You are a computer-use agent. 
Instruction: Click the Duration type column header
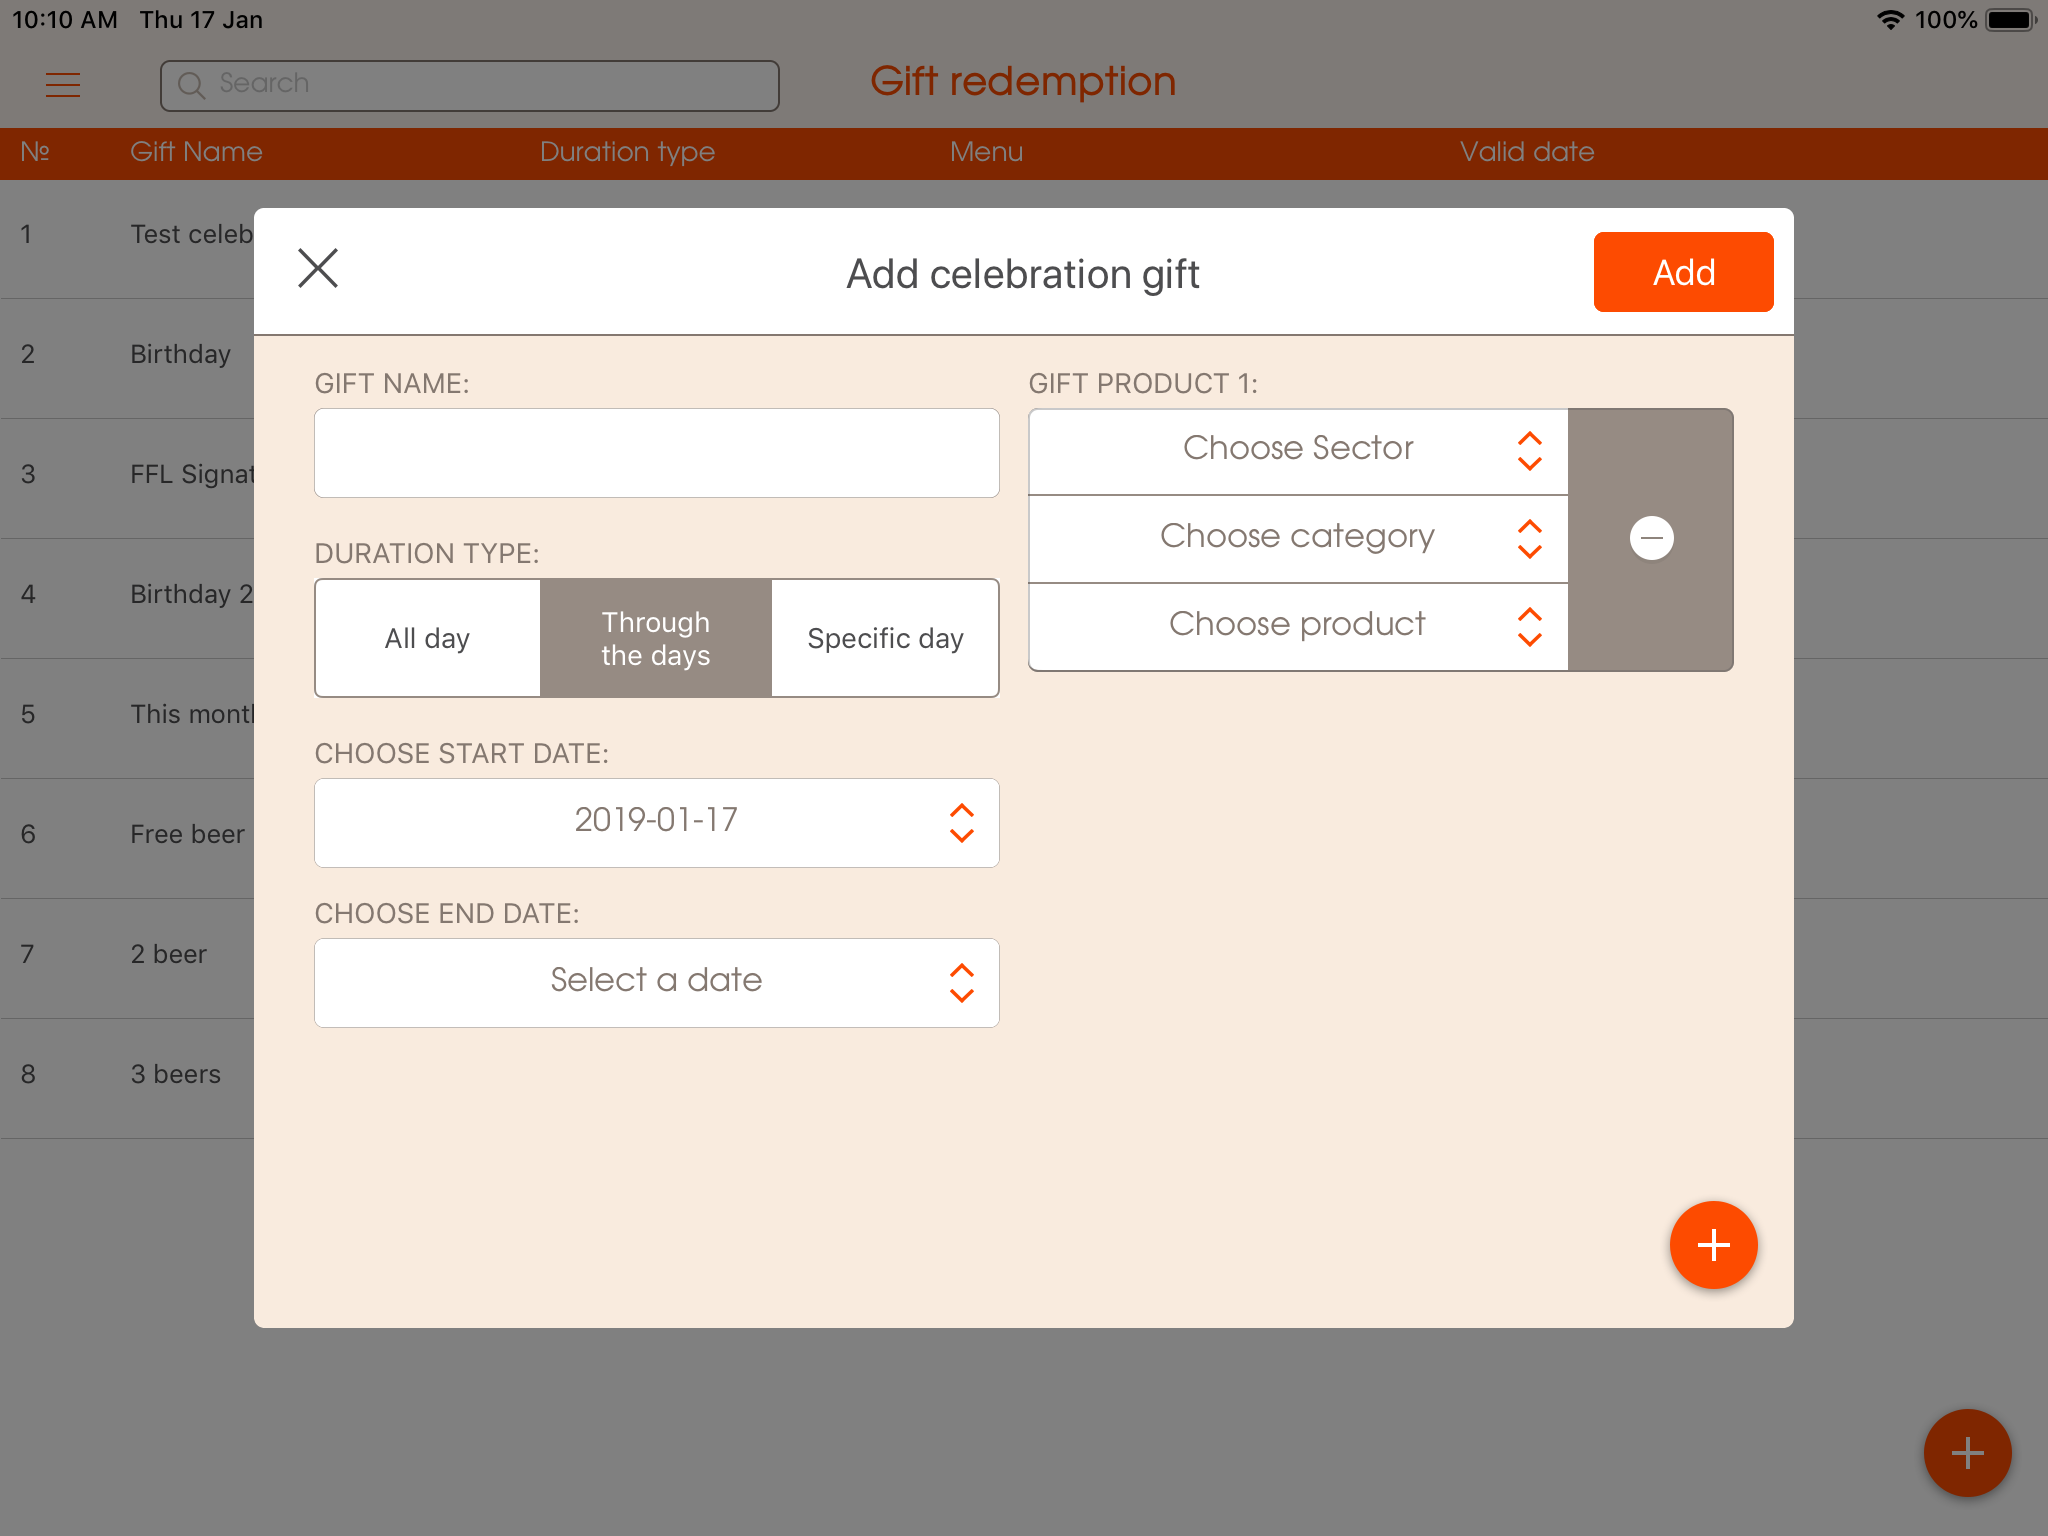627,152
